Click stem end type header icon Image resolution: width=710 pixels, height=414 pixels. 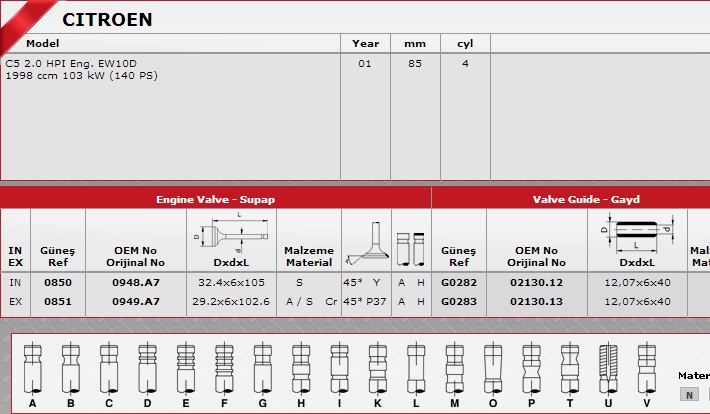pyautogui.click(x=410, y=245)
